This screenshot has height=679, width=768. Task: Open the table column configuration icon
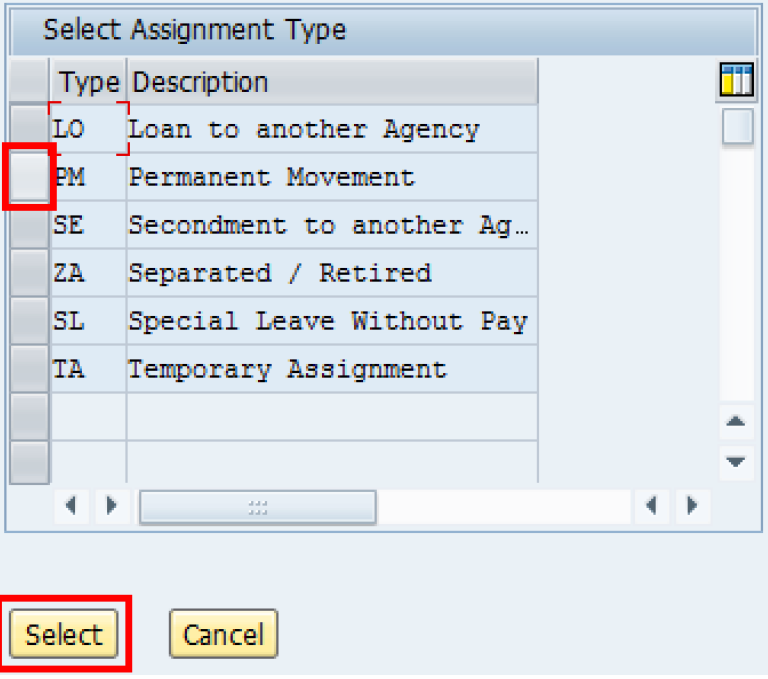click(736, 81)
